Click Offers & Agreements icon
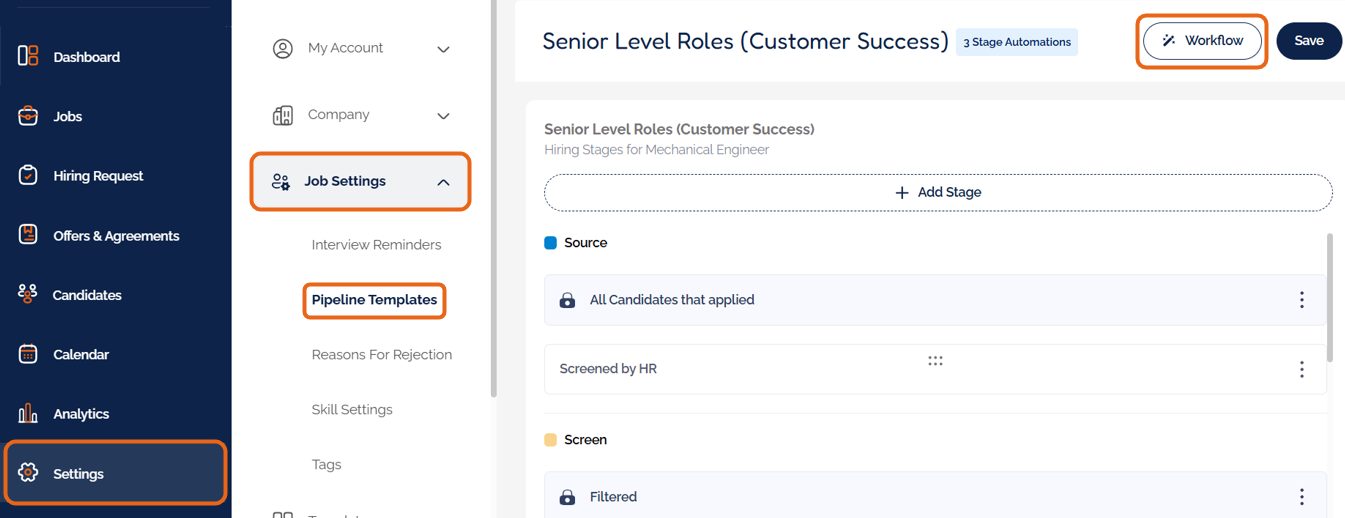 28,235
